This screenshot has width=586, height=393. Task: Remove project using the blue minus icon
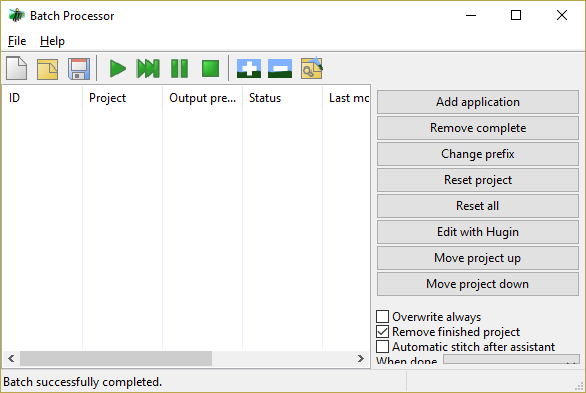(x=280, y=68)
